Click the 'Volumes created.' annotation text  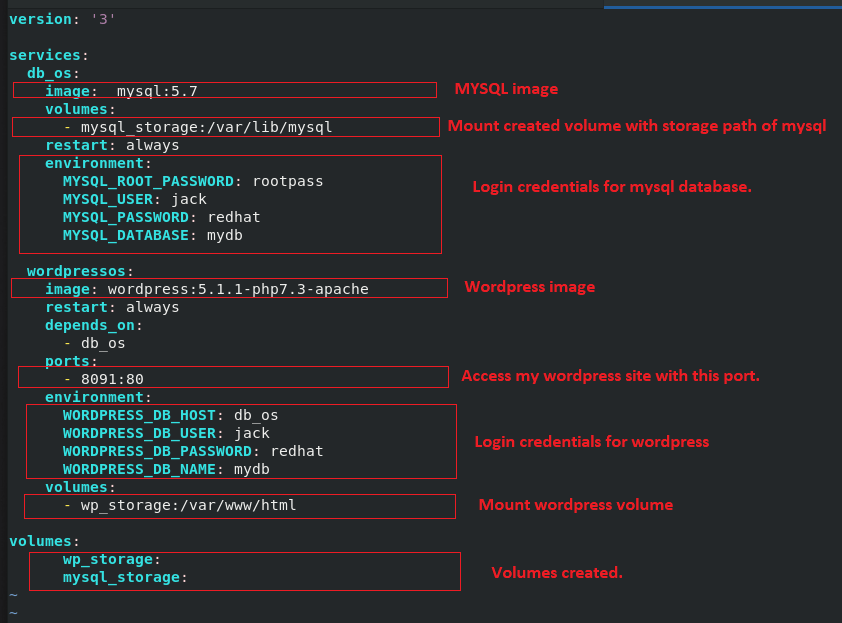click(556, 572)
